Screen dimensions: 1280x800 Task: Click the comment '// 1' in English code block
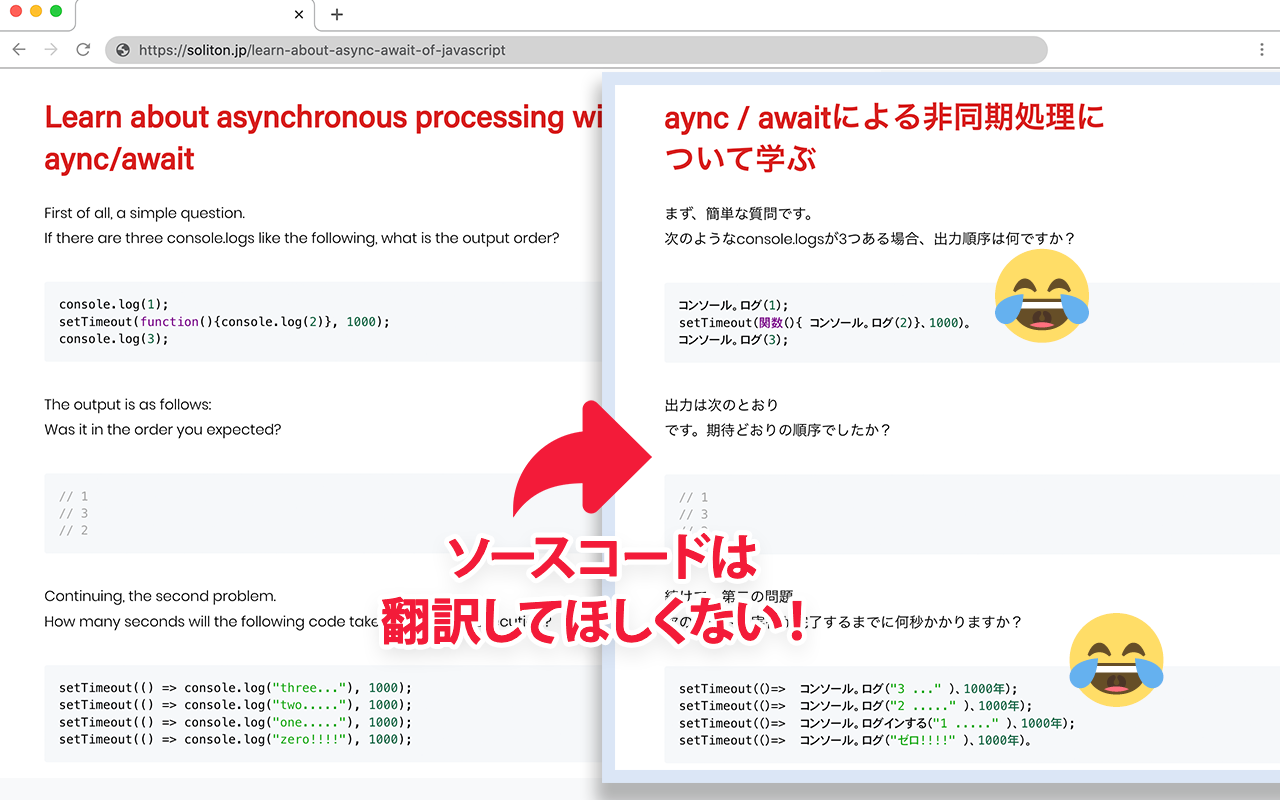click(74, 496)
